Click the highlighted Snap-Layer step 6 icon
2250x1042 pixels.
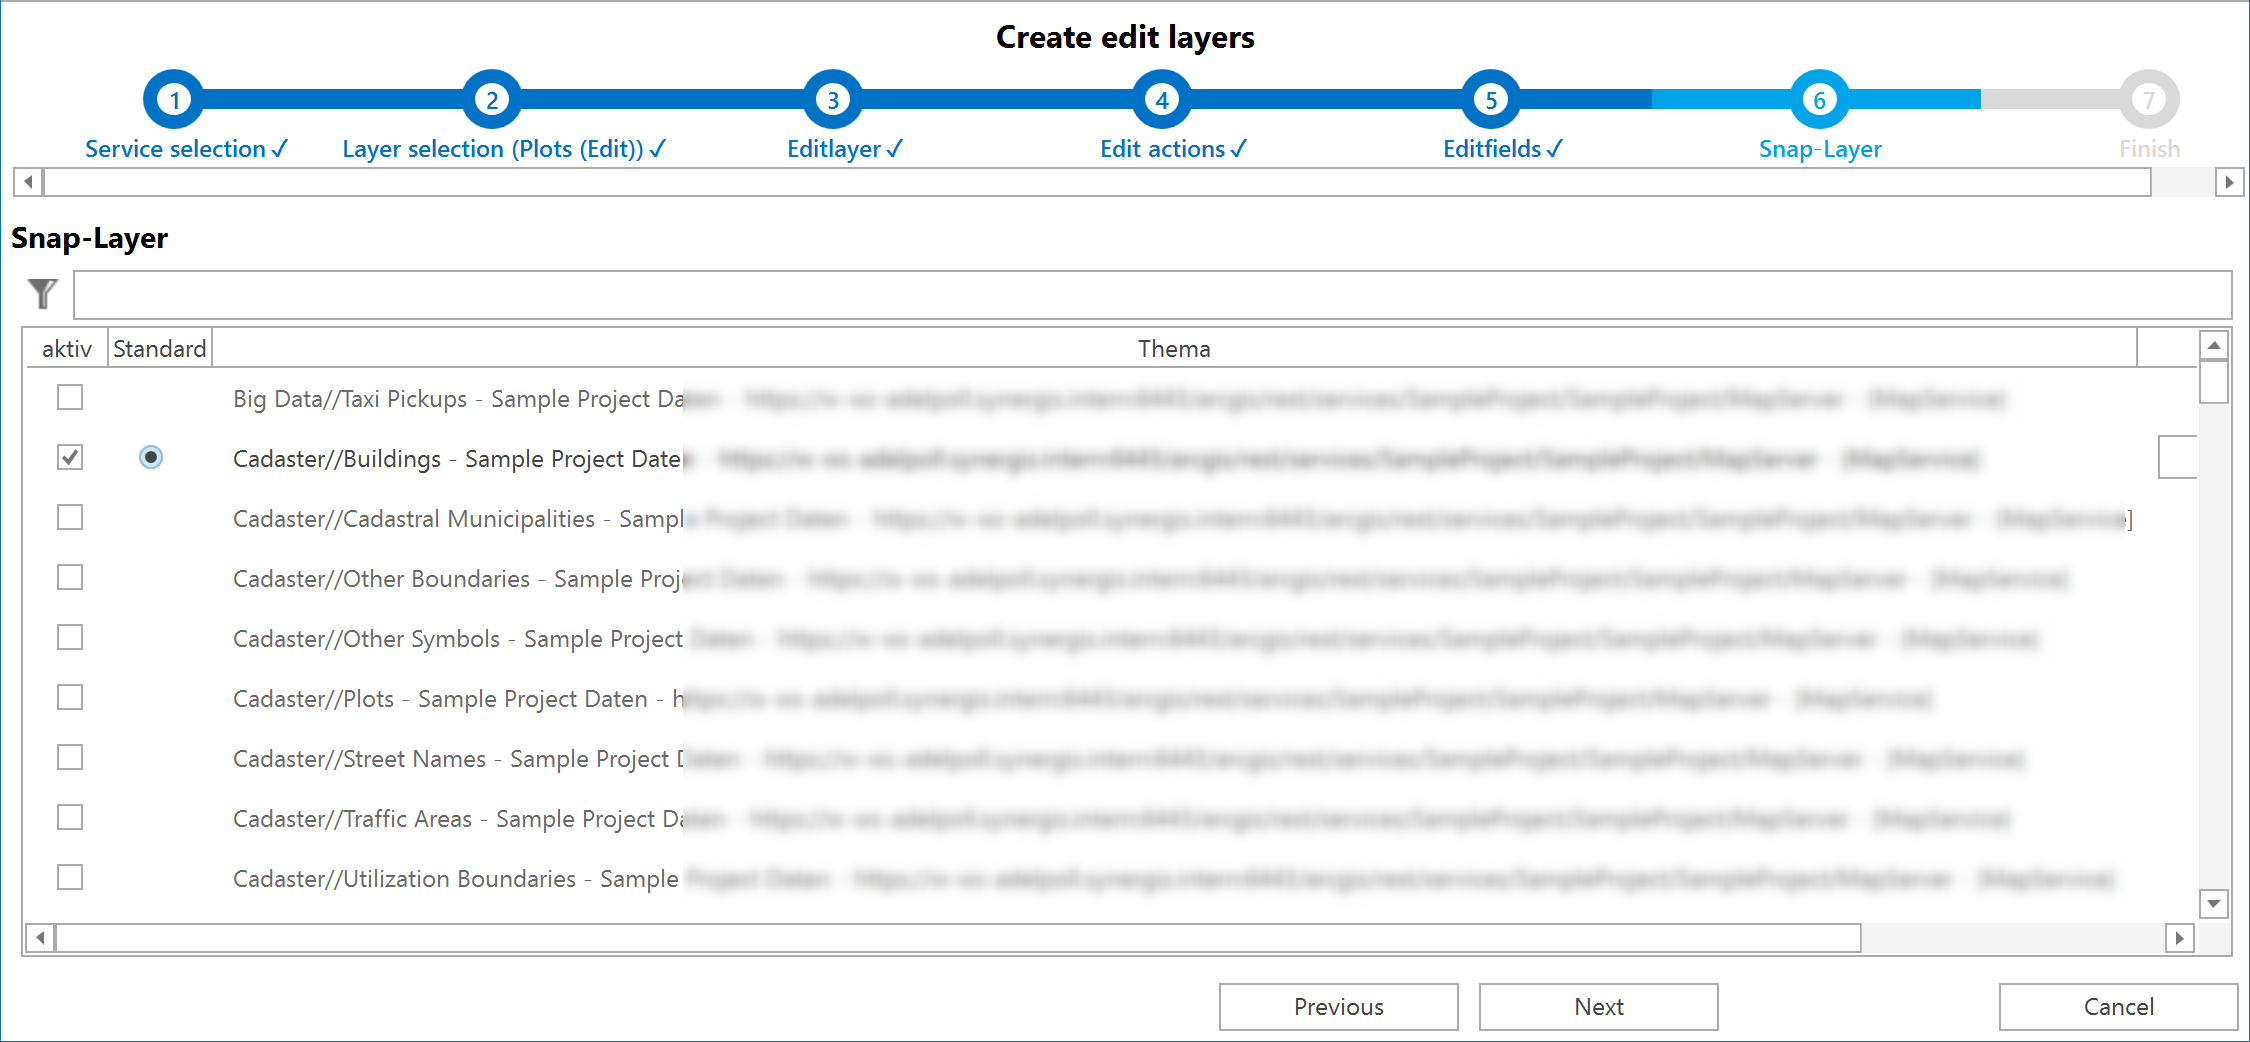click(1819, 99)
